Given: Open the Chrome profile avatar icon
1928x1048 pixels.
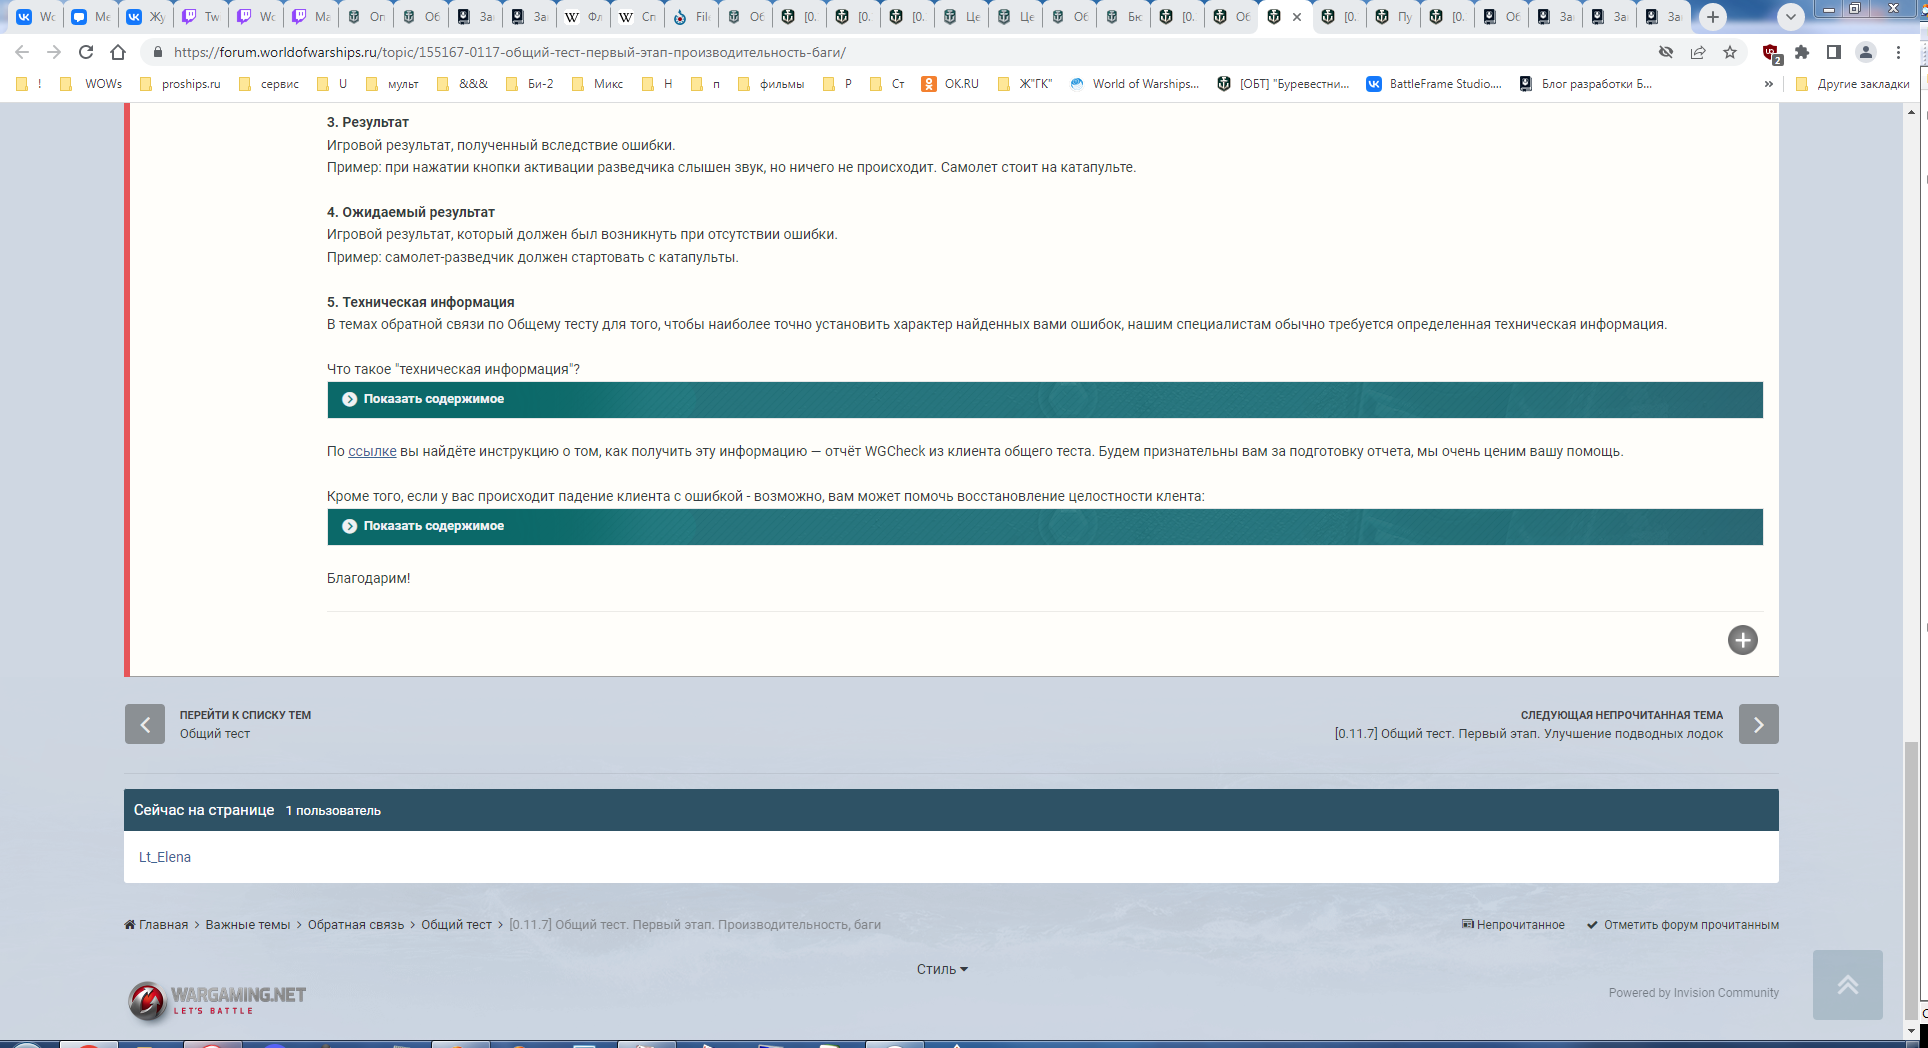Looking at the screenshot, I should pos(1866,52).
